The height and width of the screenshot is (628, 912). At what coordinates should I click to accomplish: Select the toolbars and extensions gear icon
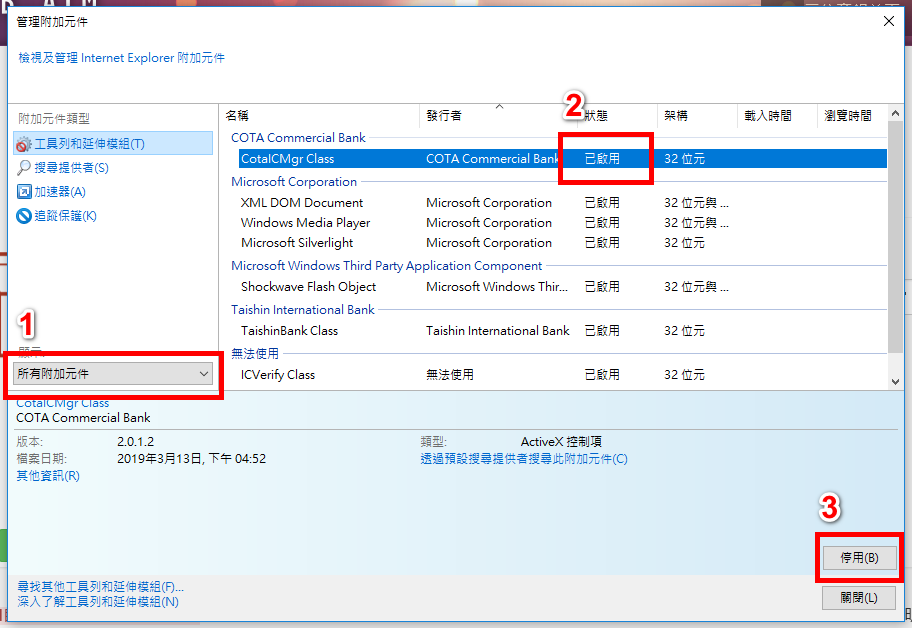click(x=24, y=144)
